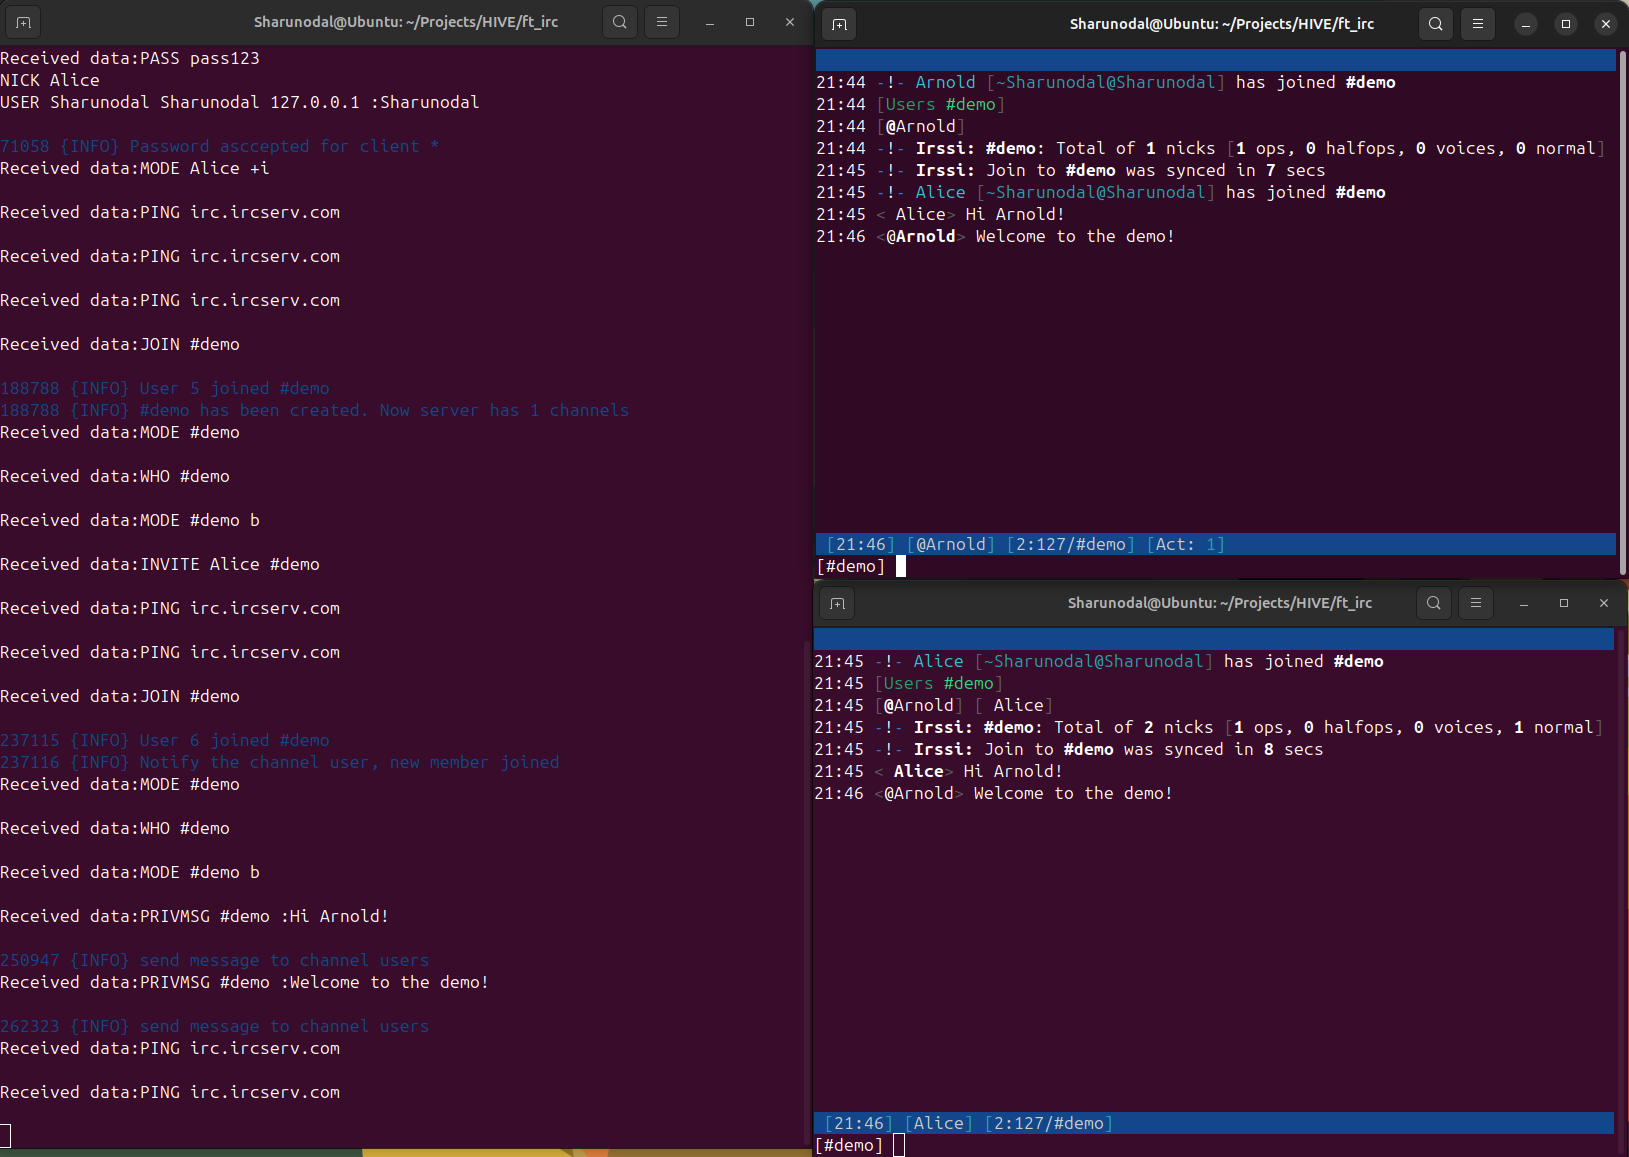
Task: Click 'PRIVMSG #demo :Welcome to the demo!' server line
Action: click(245, 982)
